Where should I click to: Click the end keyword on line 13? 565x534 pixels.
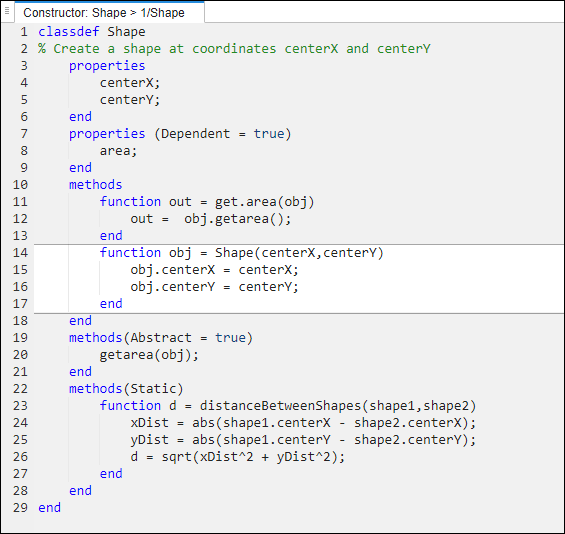[111, 236]
